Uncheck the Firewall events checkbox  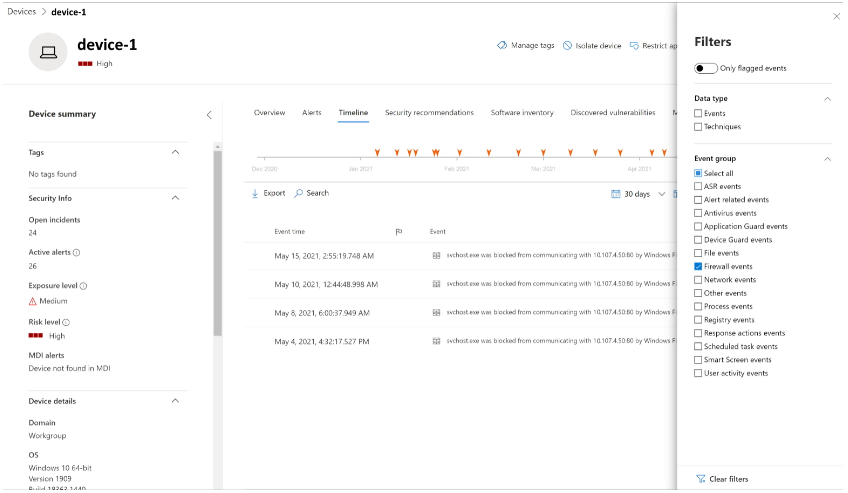pos(698,267)
